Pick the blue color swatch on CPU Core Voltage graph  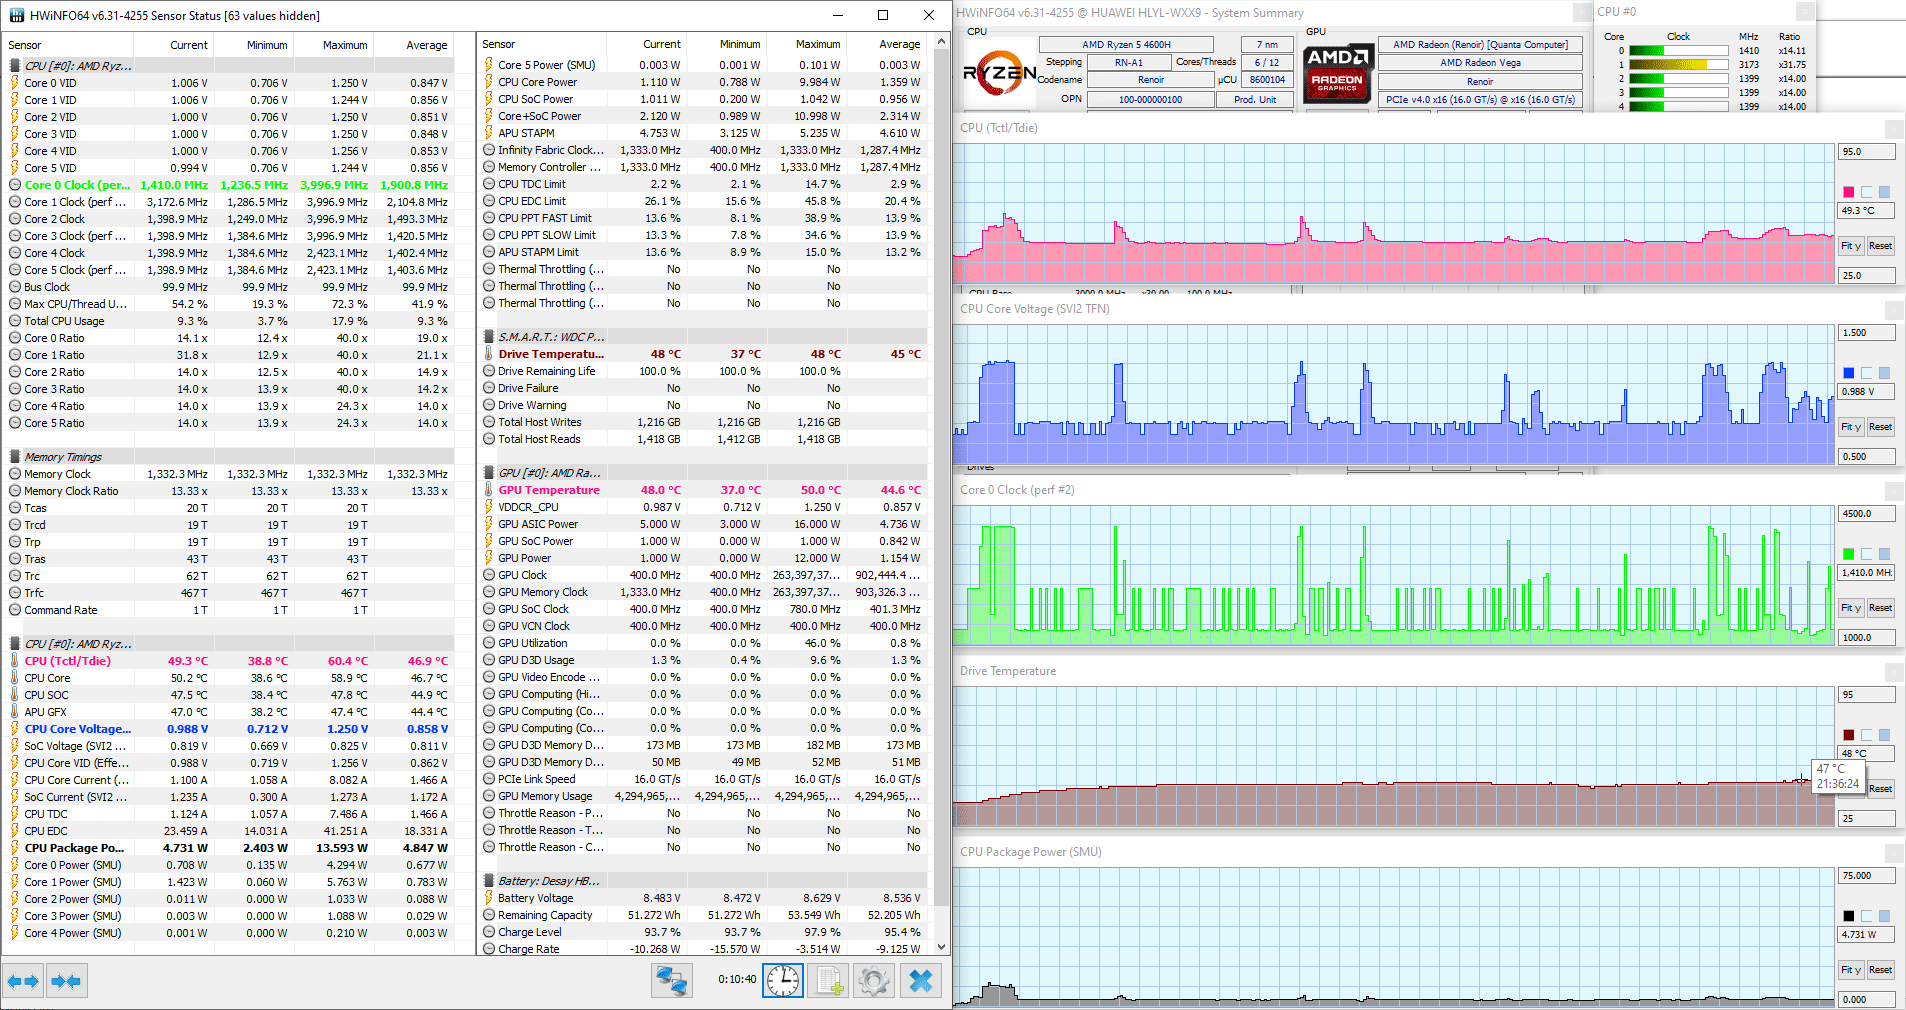pos(1848,373)
